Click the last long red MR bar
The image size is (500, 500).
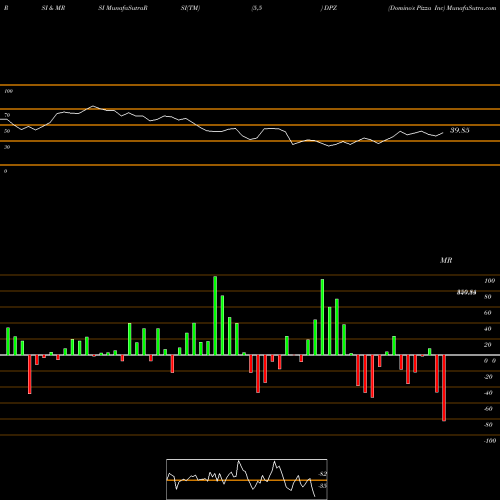click(x=444, y=388)
